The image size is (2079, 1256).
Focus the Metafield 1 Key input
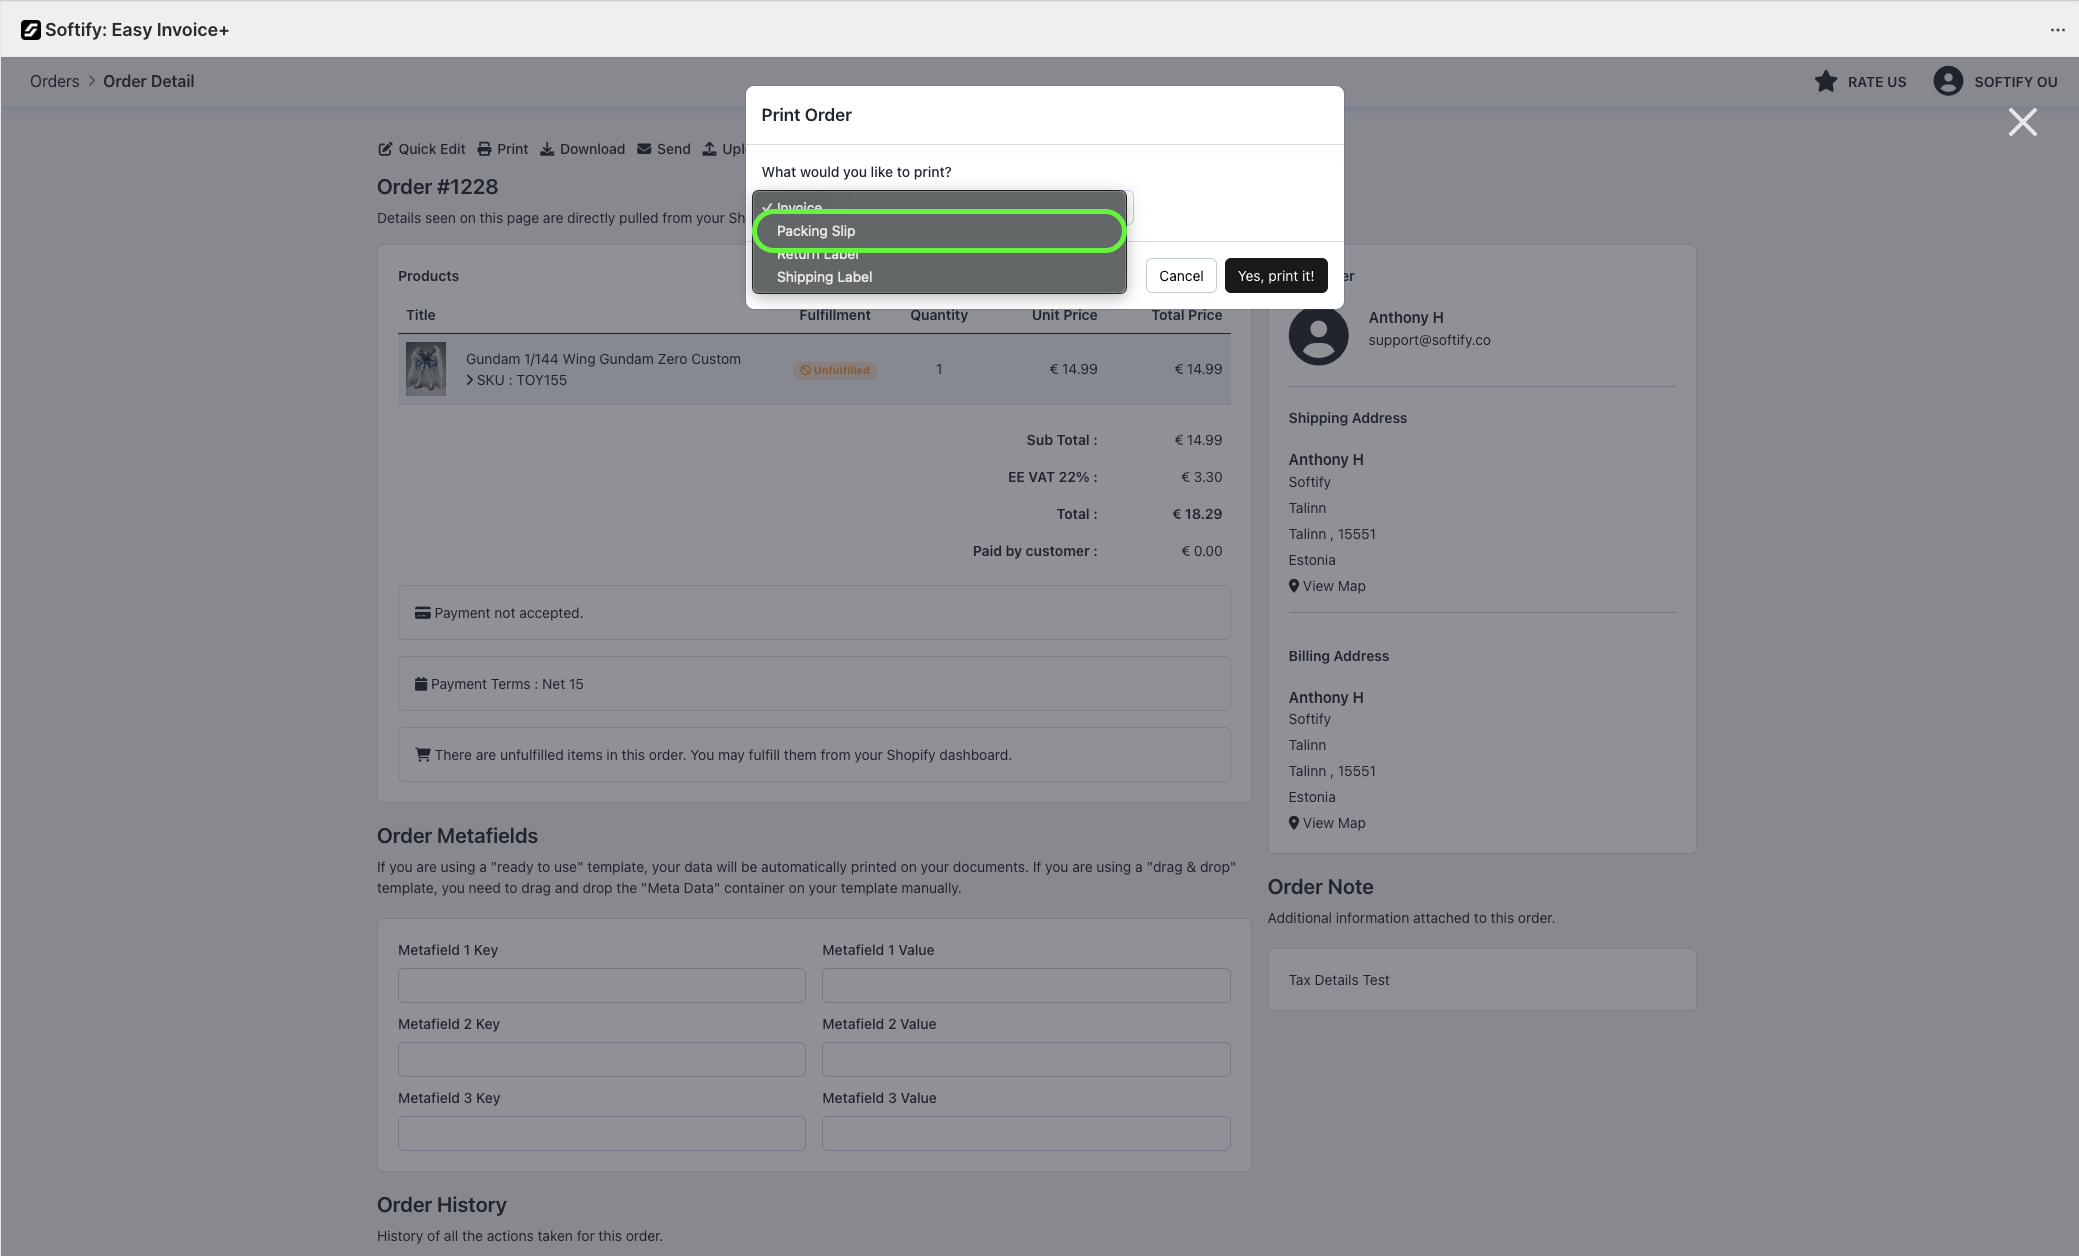[601, 985]
